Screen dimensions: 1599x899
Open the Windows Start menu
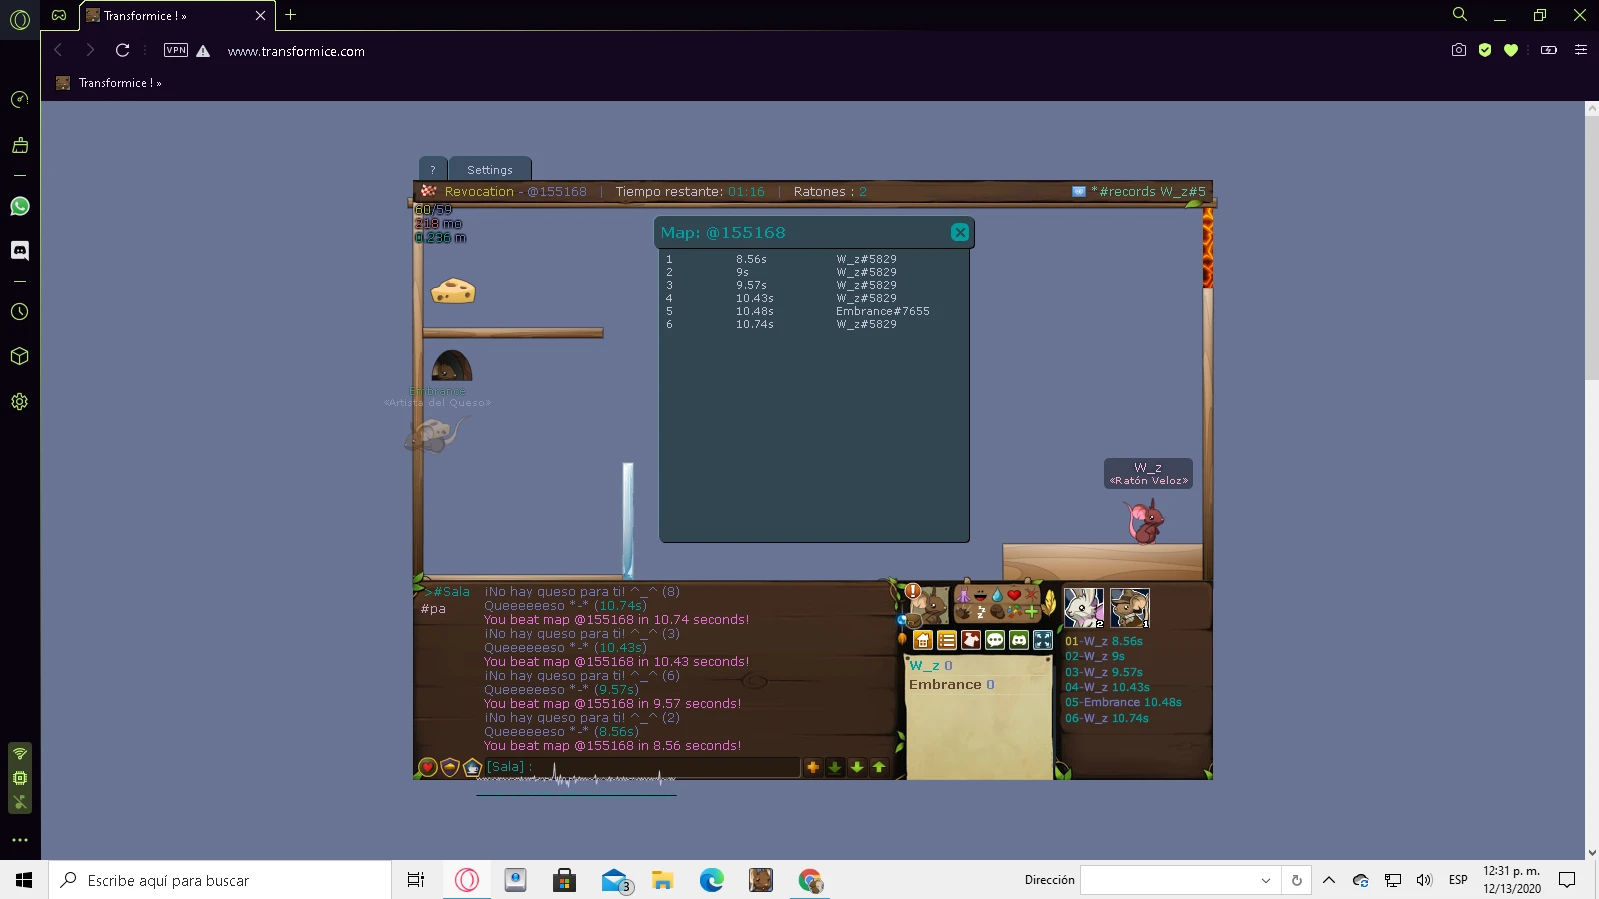pyautogui.click(x=24, y=880)
